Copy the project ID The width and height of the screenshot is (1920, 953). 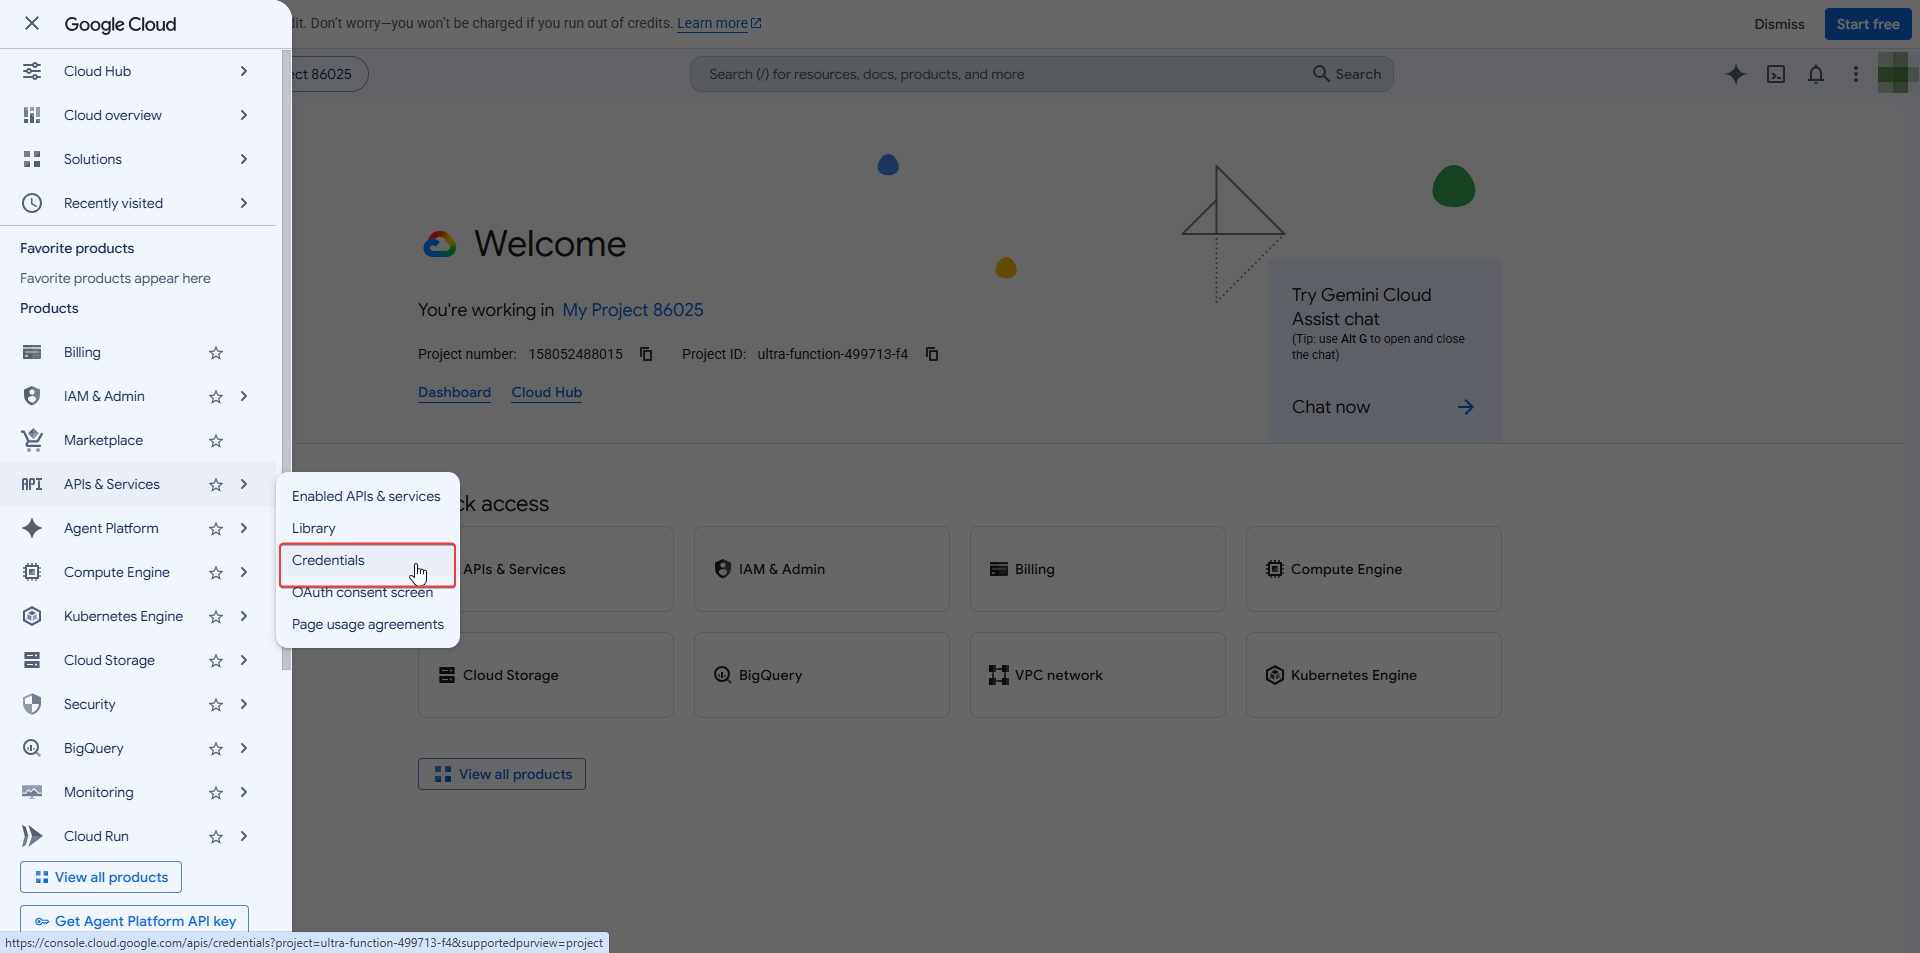point(932,354)
